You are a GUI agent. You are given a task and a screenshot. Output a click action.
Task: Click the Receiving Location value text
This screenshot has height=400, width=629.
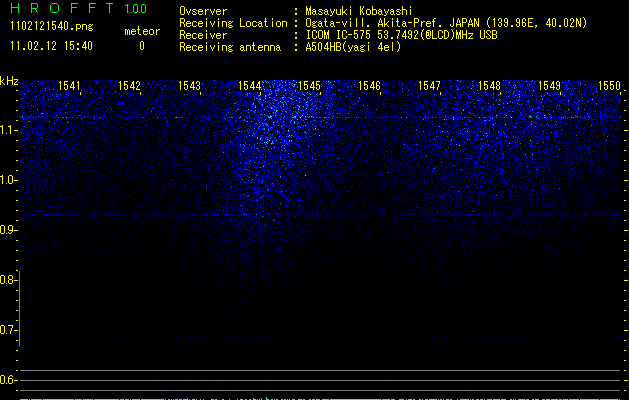[446, 23]
